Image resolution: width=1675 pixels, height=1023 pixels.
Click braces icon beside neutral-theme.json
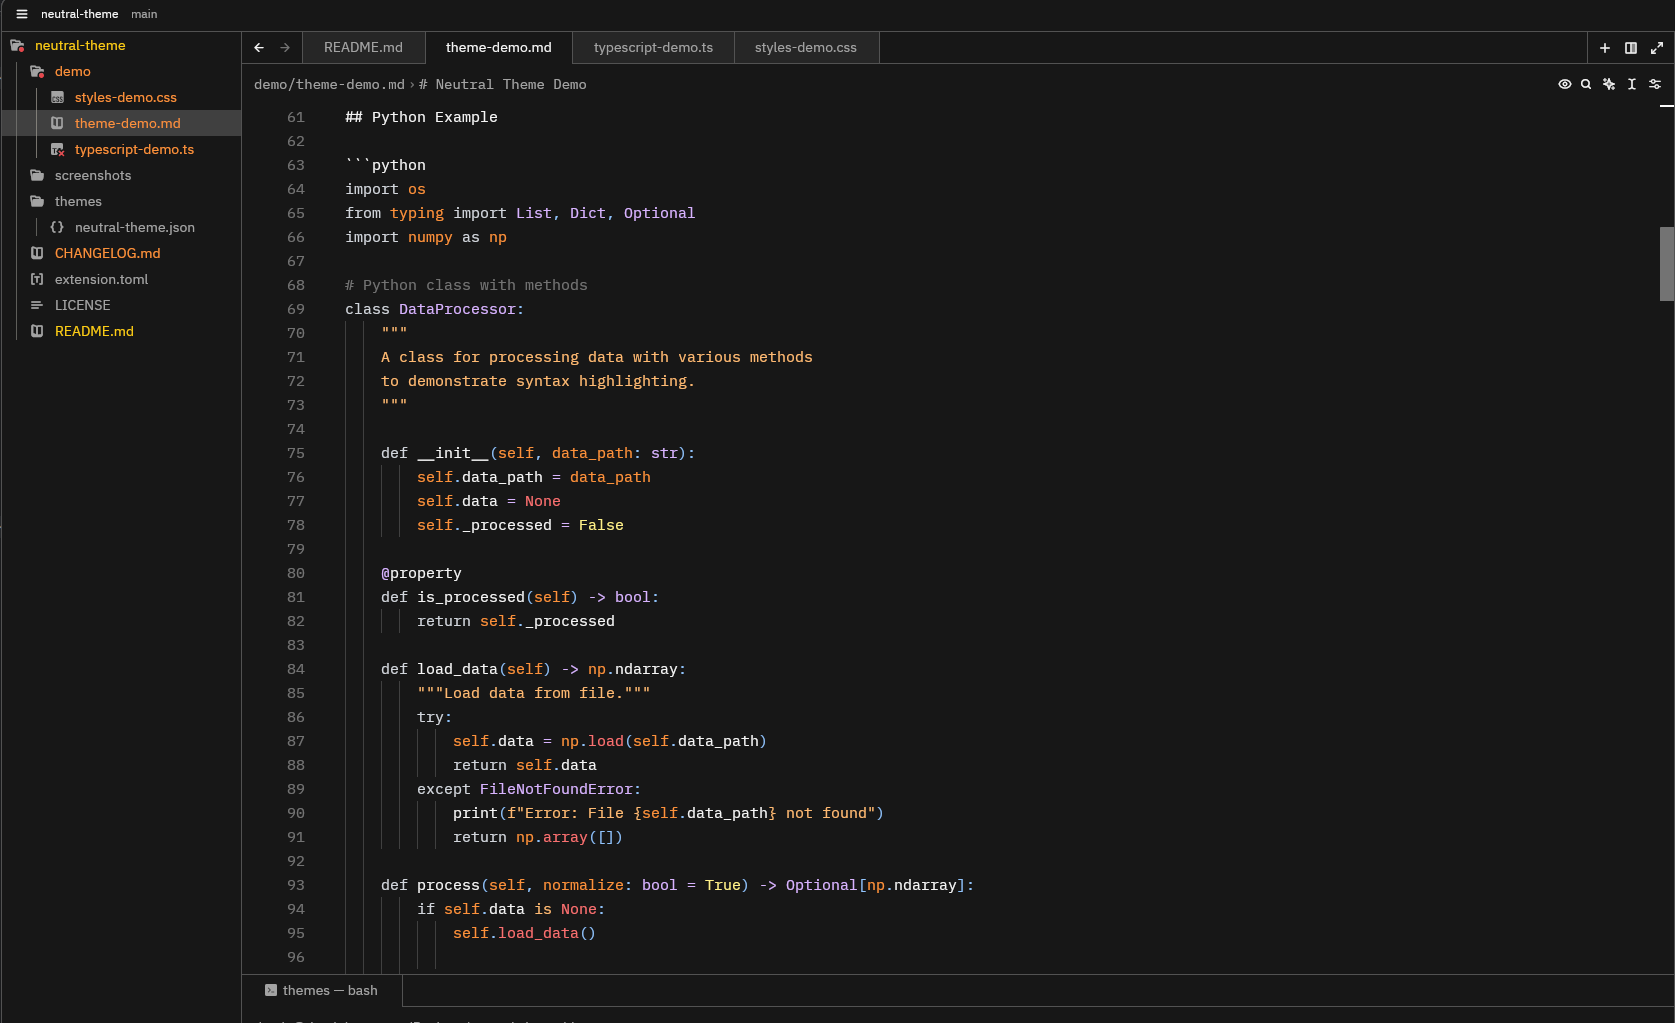tap(57, 227)
